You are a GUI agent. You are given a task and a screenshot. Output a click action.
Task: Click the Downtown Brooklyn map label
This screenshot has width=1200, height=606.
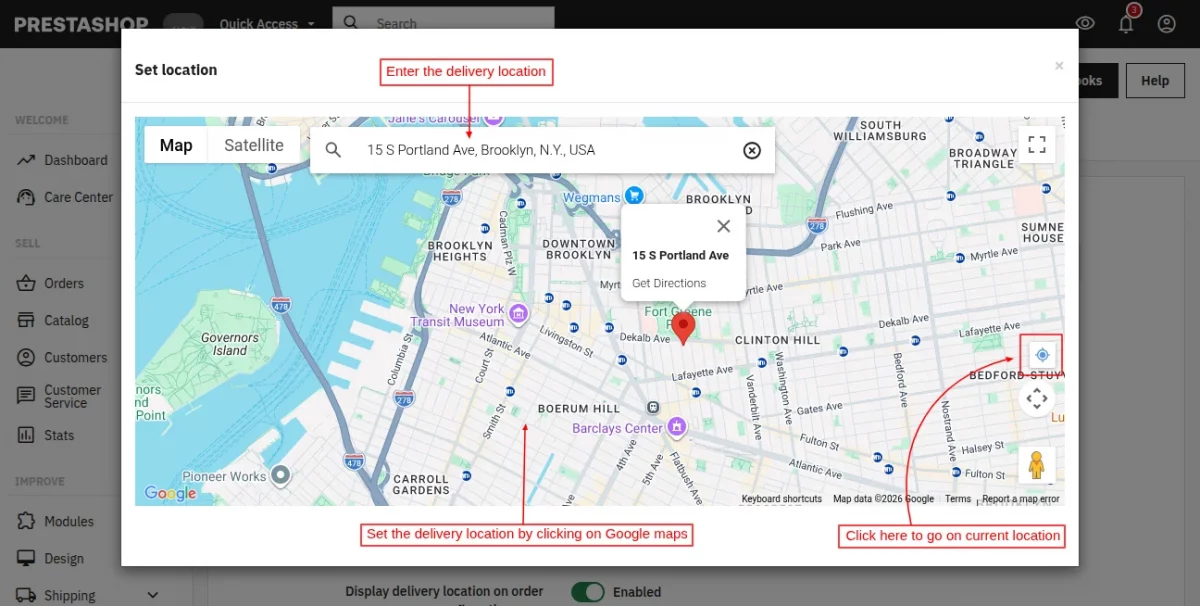[x=578, y=249]
